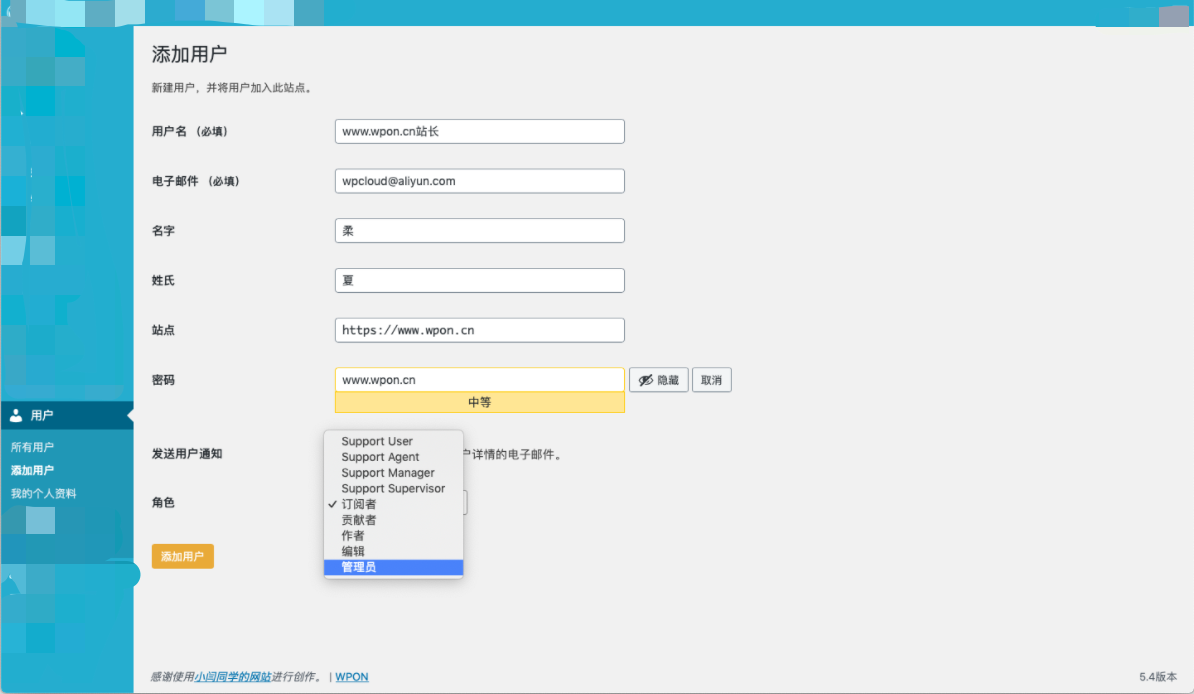
Task: Click the last name field 夏
Action: coord(480,280)
